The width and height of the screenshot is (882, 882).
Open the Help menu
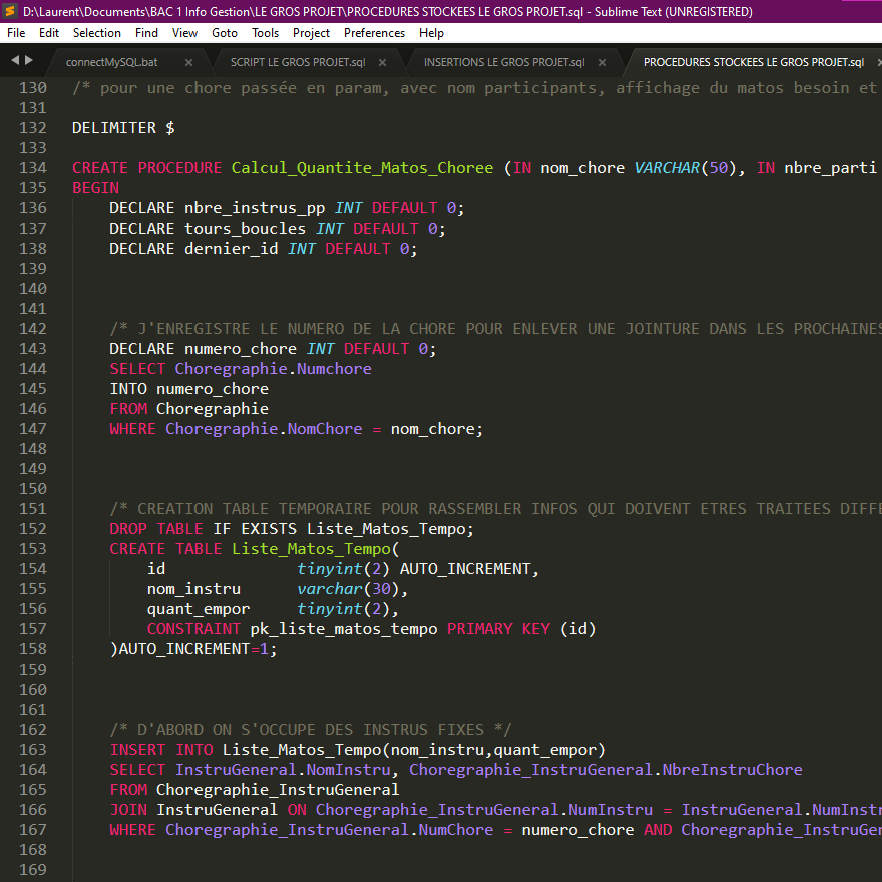tap(431, 33)
